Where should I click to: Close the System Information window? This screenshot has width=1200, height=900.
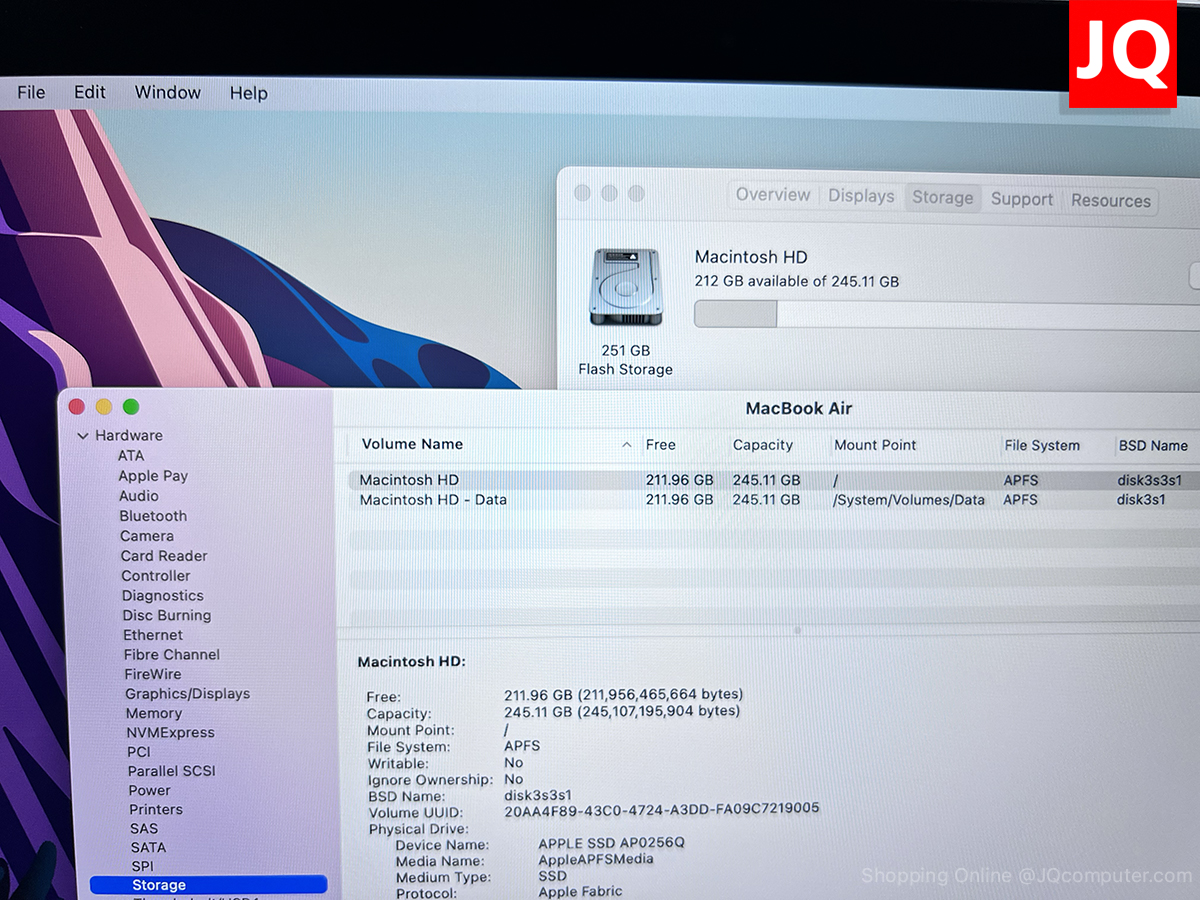pyautogui.click(x=77, y=406)
